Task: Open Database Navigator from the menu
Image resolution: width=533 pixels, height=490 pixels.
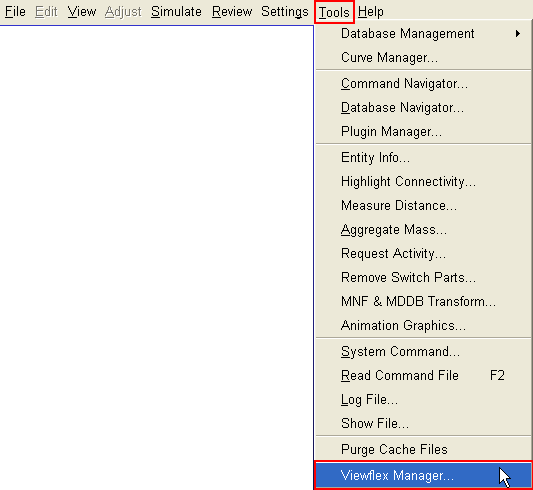Action: click(x=423, y=108)
